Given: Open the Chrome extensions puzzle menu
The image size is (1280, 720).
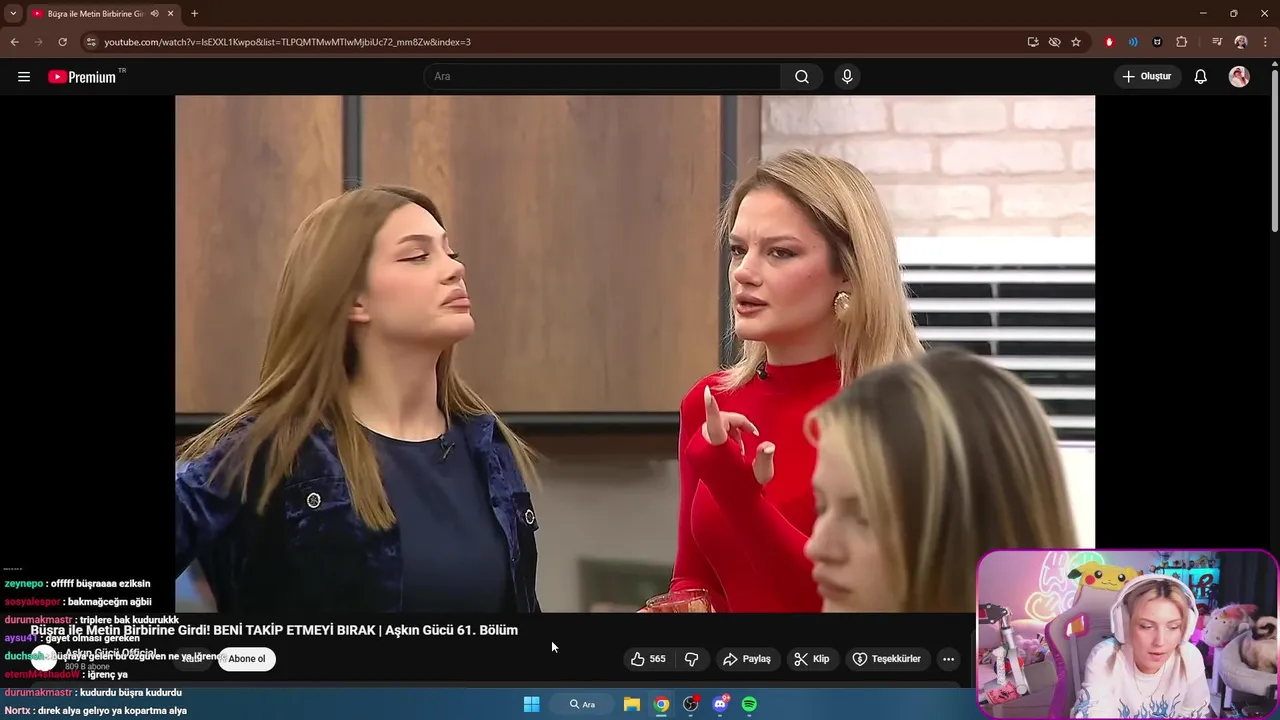Looking at the screenshot, I should click(x=1182, y=42).
